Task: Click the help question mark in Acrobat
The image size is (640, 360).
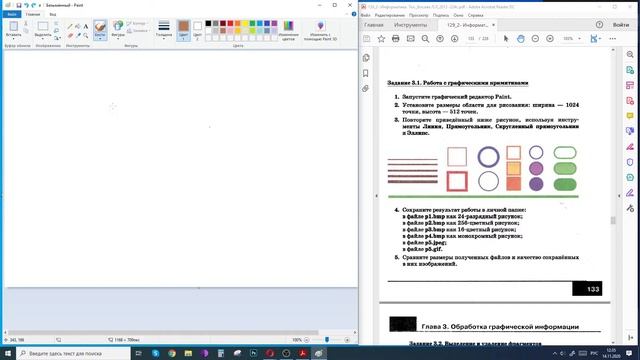Action: tap(599, 25)
